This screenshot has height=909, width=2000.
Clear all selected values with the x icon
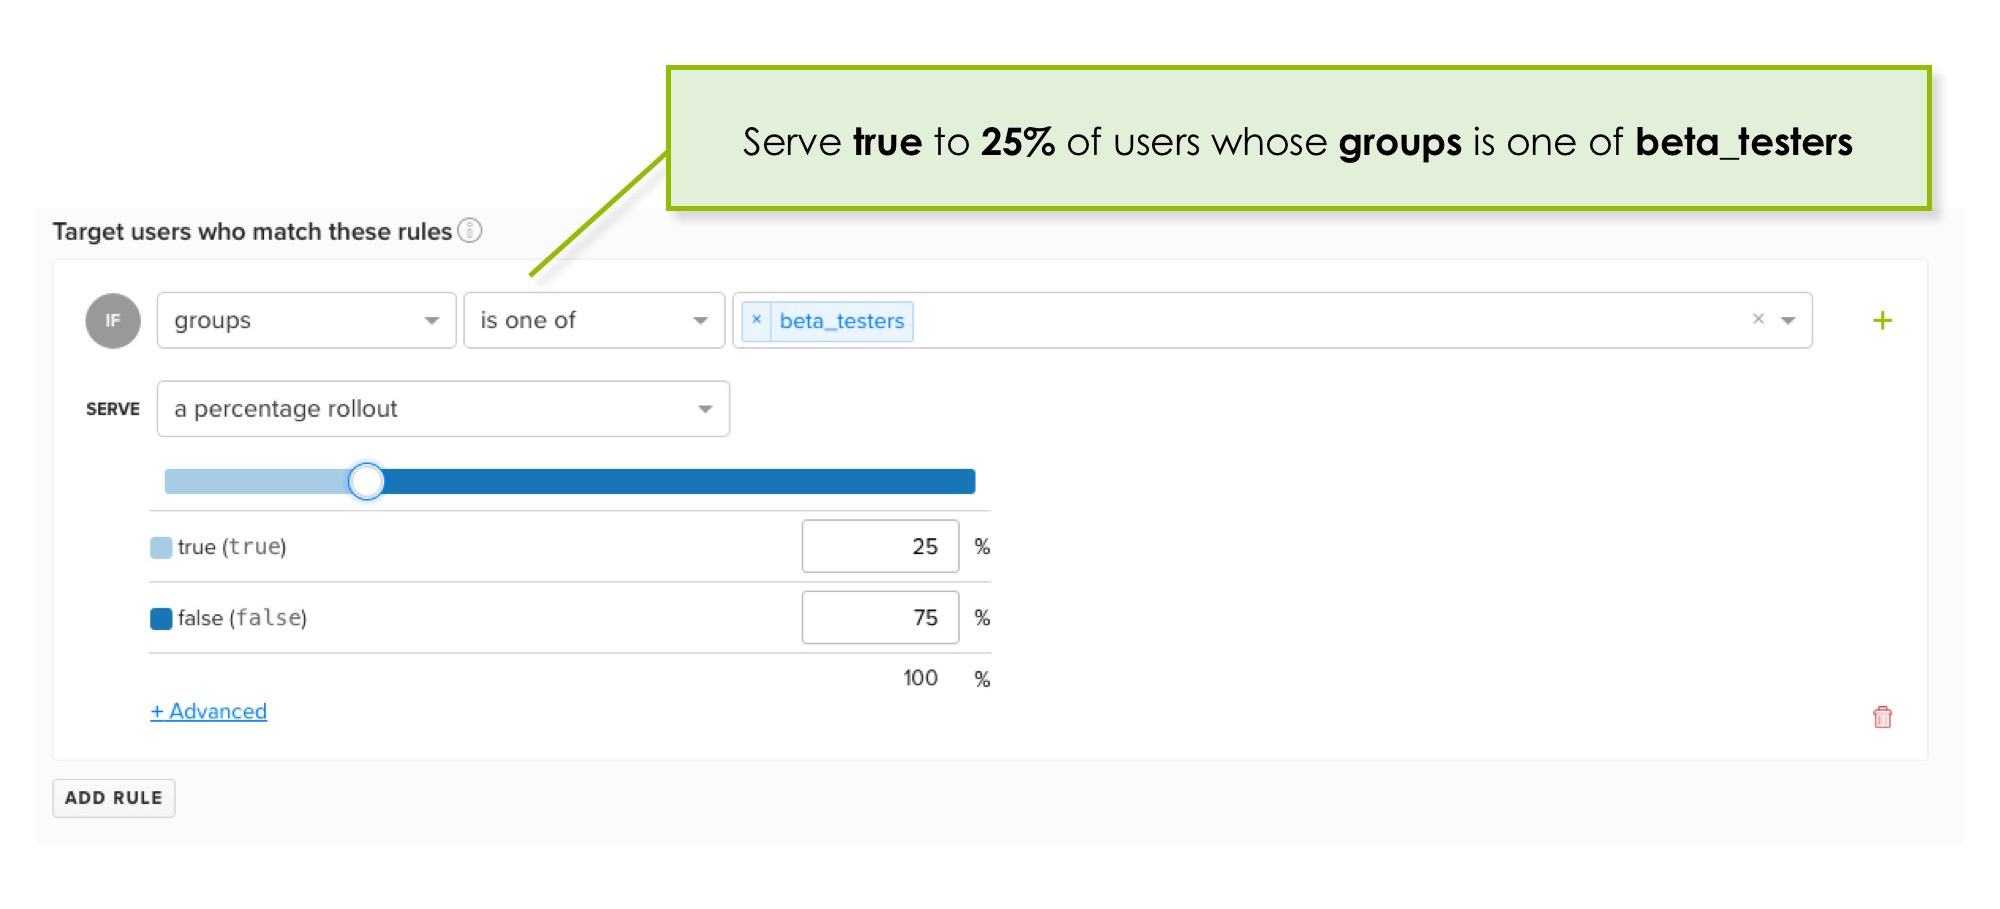point(1757,320)
